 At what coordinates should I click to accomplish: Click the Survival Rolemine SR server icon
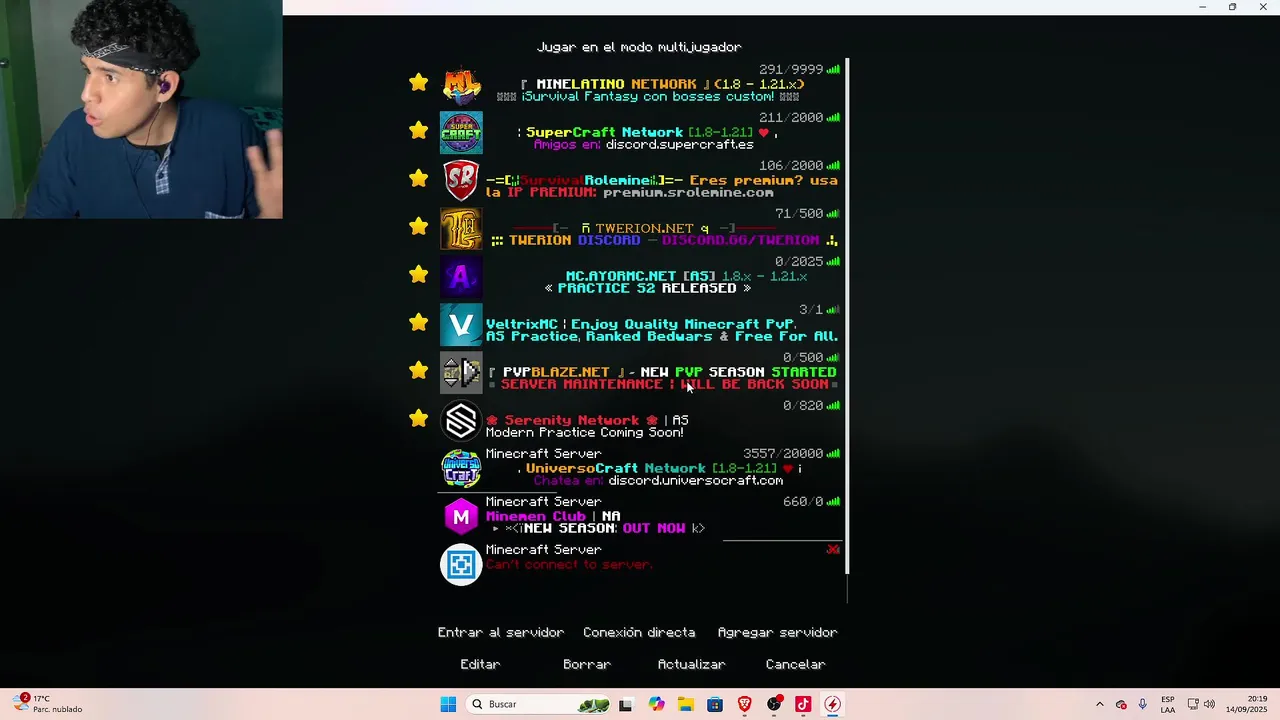pyautogui.click(x=461, y=180)
